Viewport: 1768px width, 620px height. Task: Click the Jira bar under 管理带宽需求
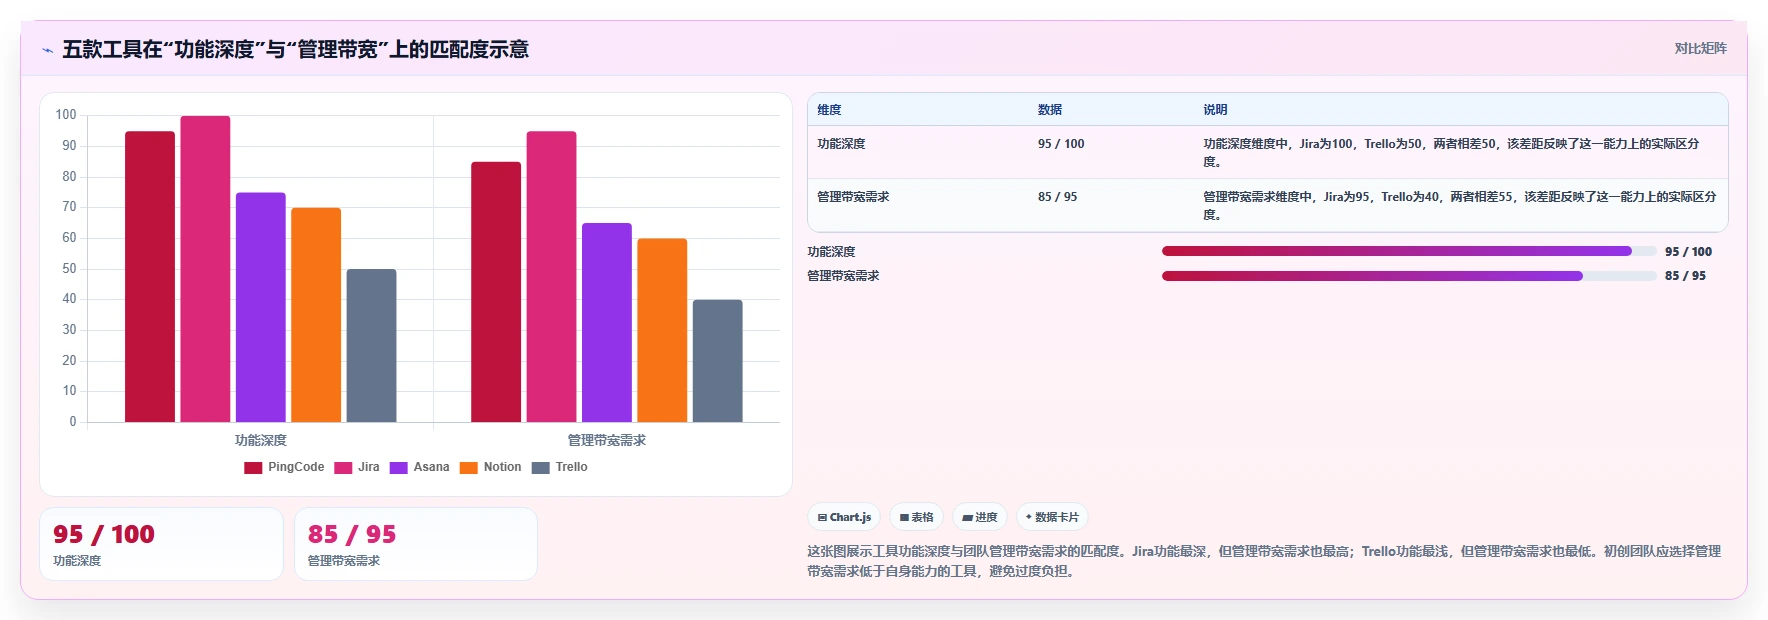point(552,277)
